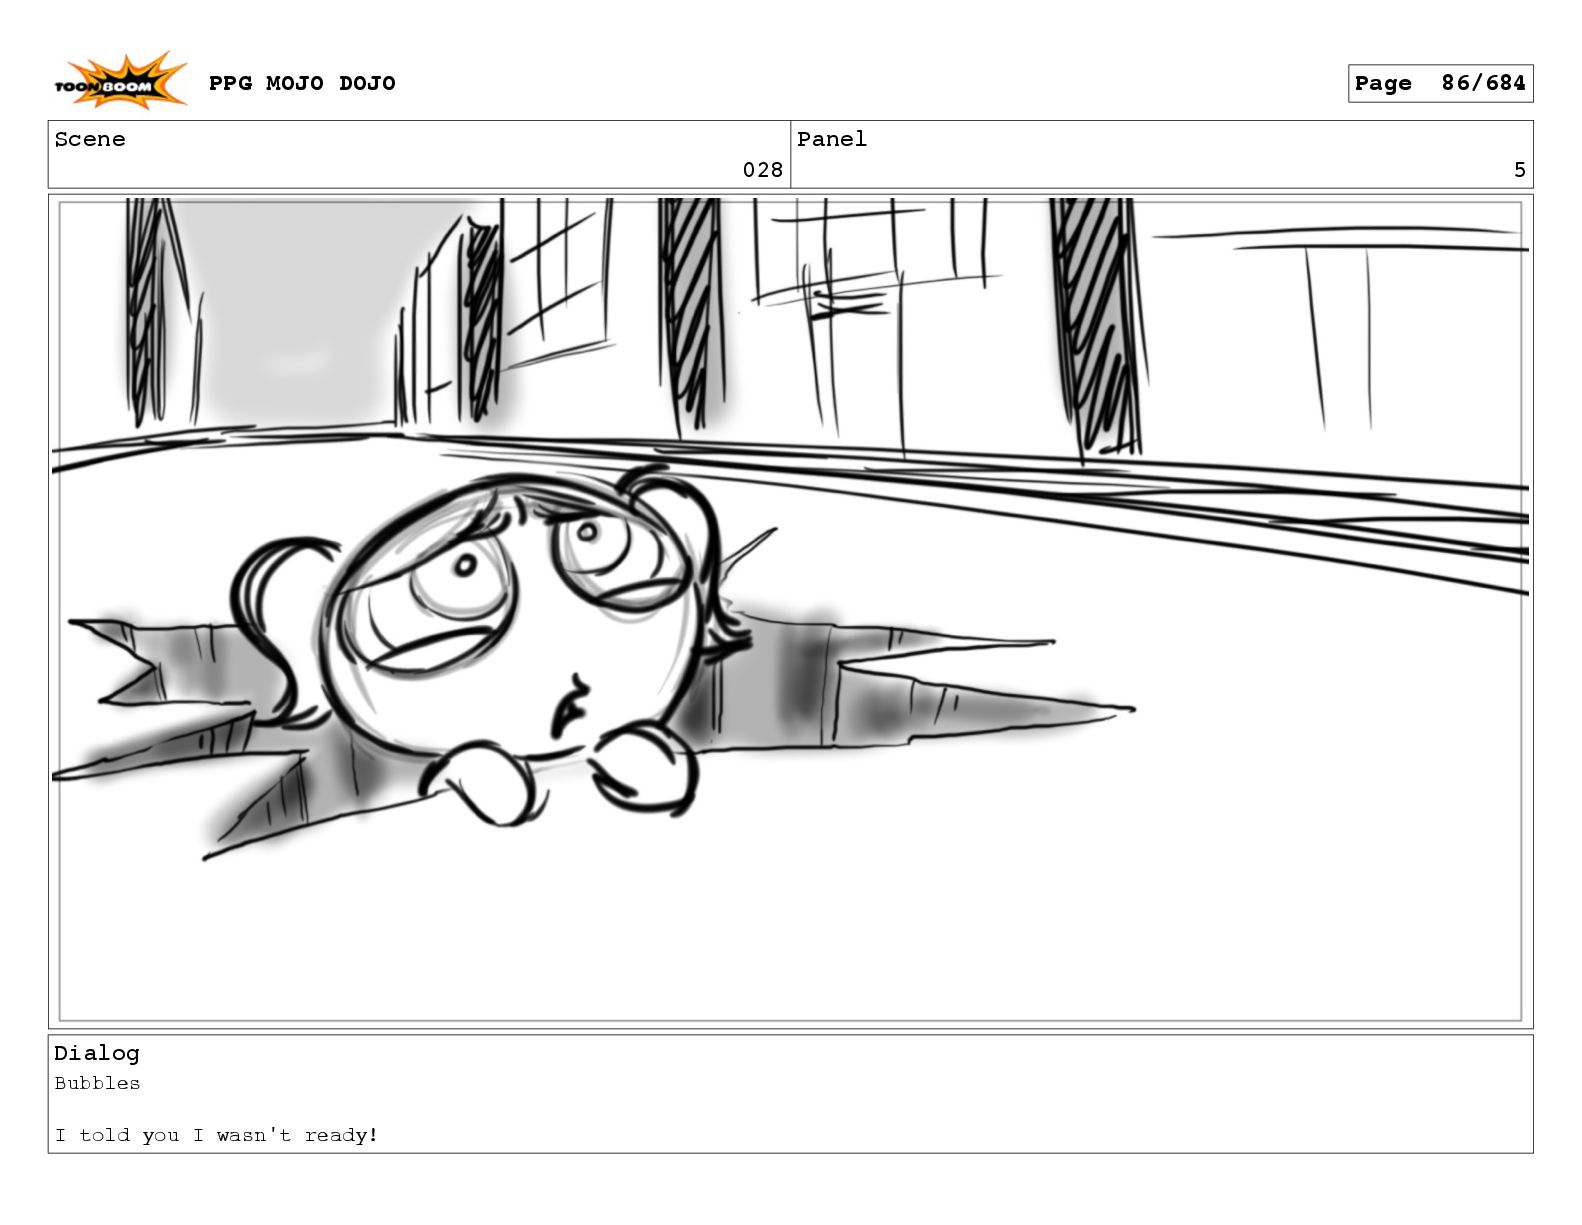This screenshot has height=1225, width=1582.
Task: Click the 'Dialog' heading
Action: 97,1053
